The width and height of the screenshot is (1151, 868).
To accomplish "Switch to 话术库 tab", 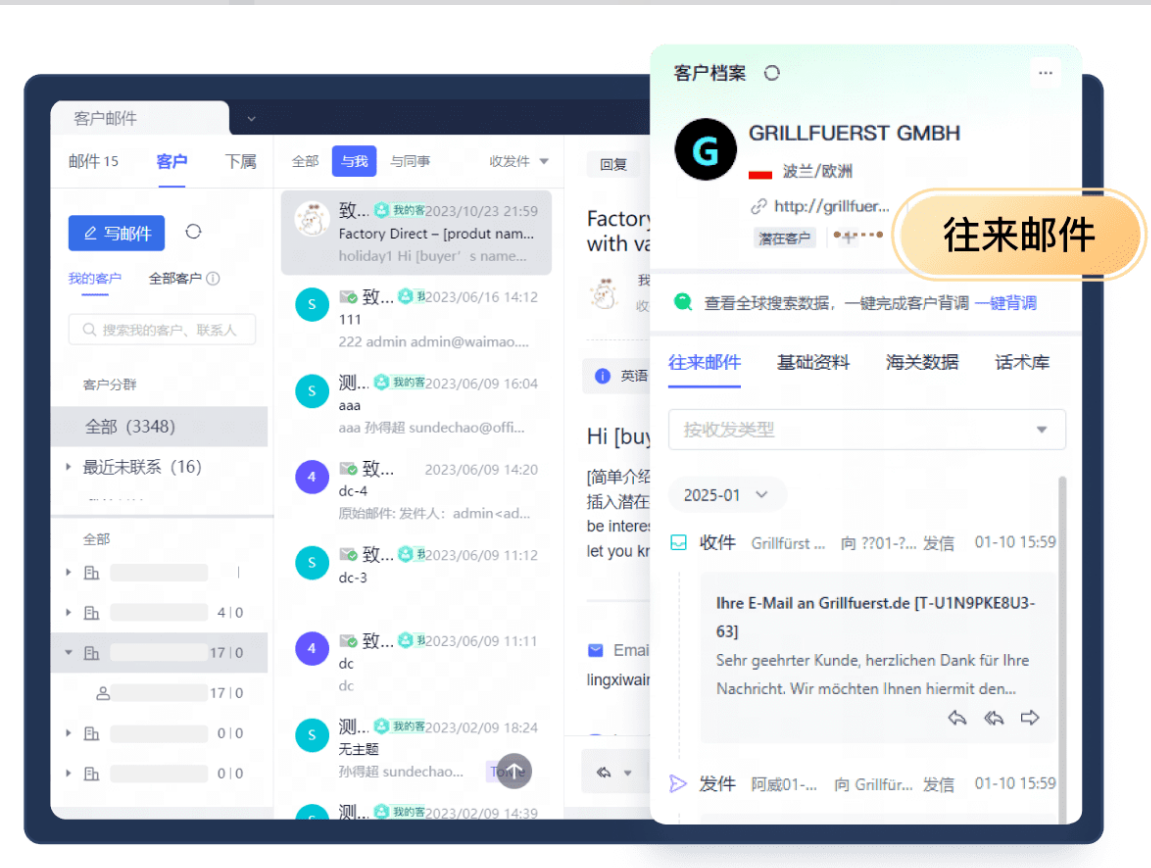I will click(1022, 362).
